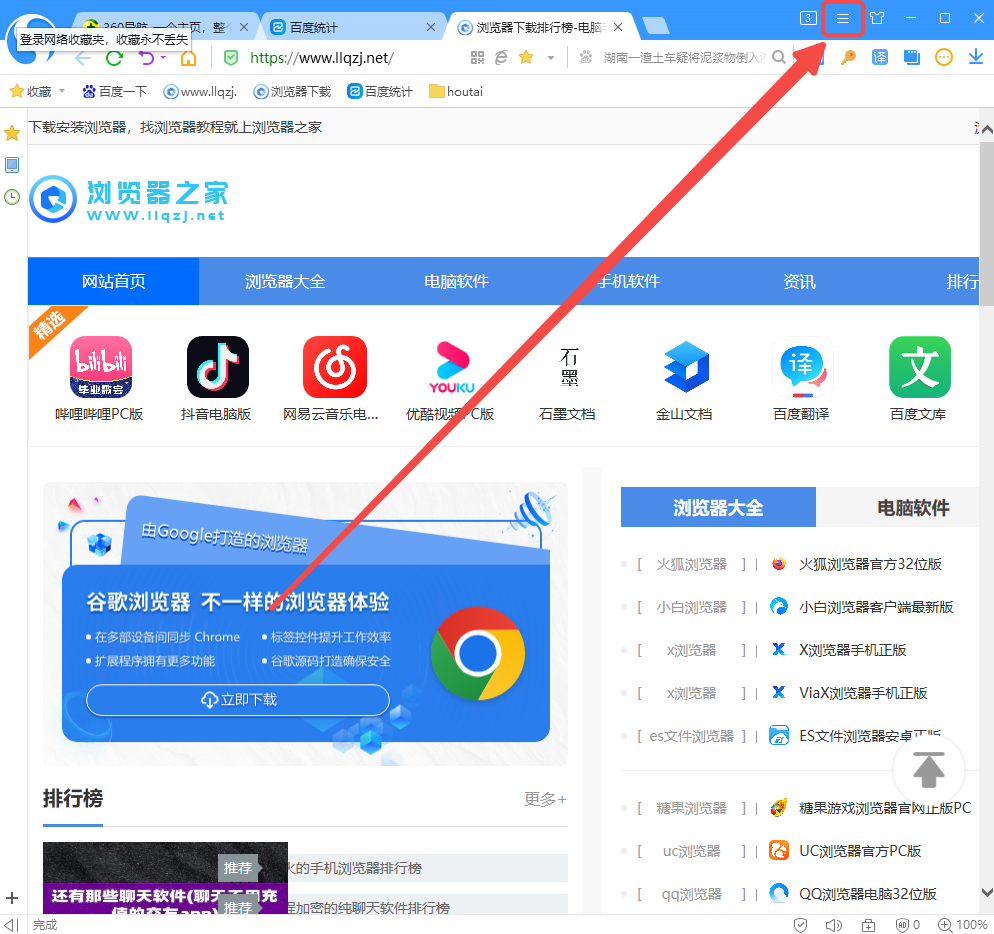The height and width of the screenshot is (934, 994).
Task: Open the skin changer shirt icon
Action: [x=877, y=18]
